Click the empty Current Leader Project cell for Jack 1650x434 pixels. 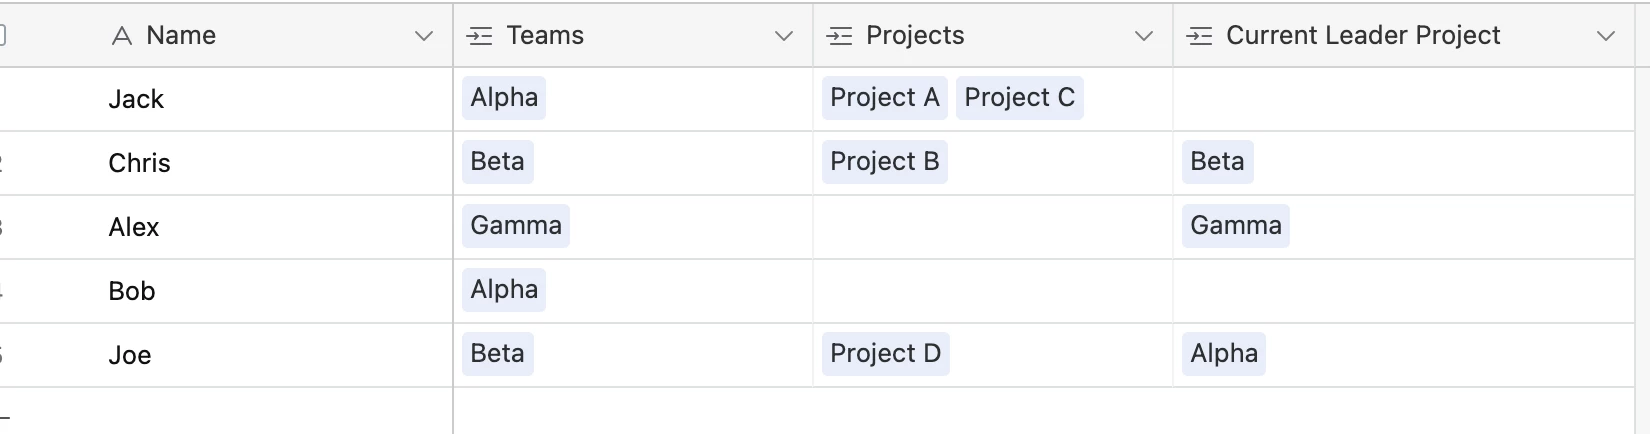[1404, 99]
